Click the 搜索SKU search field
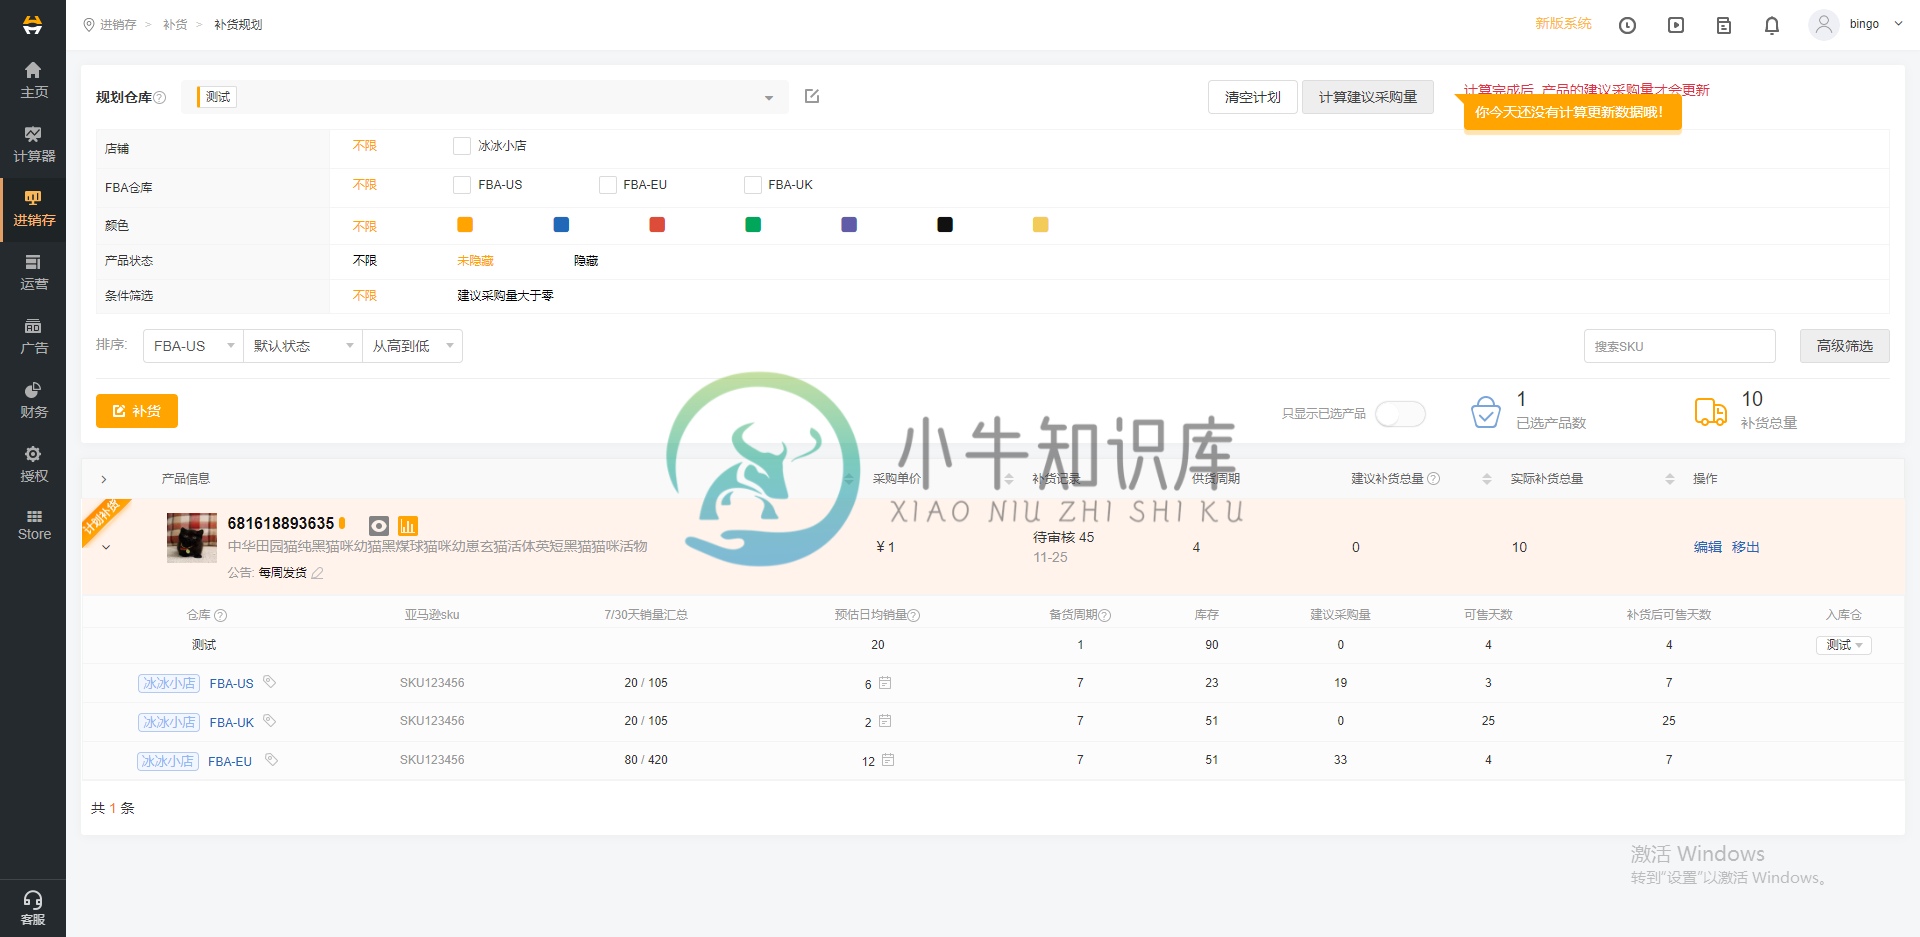Screen dimensions: 1920x937 pyautogui.click(x=1679, y=346)
